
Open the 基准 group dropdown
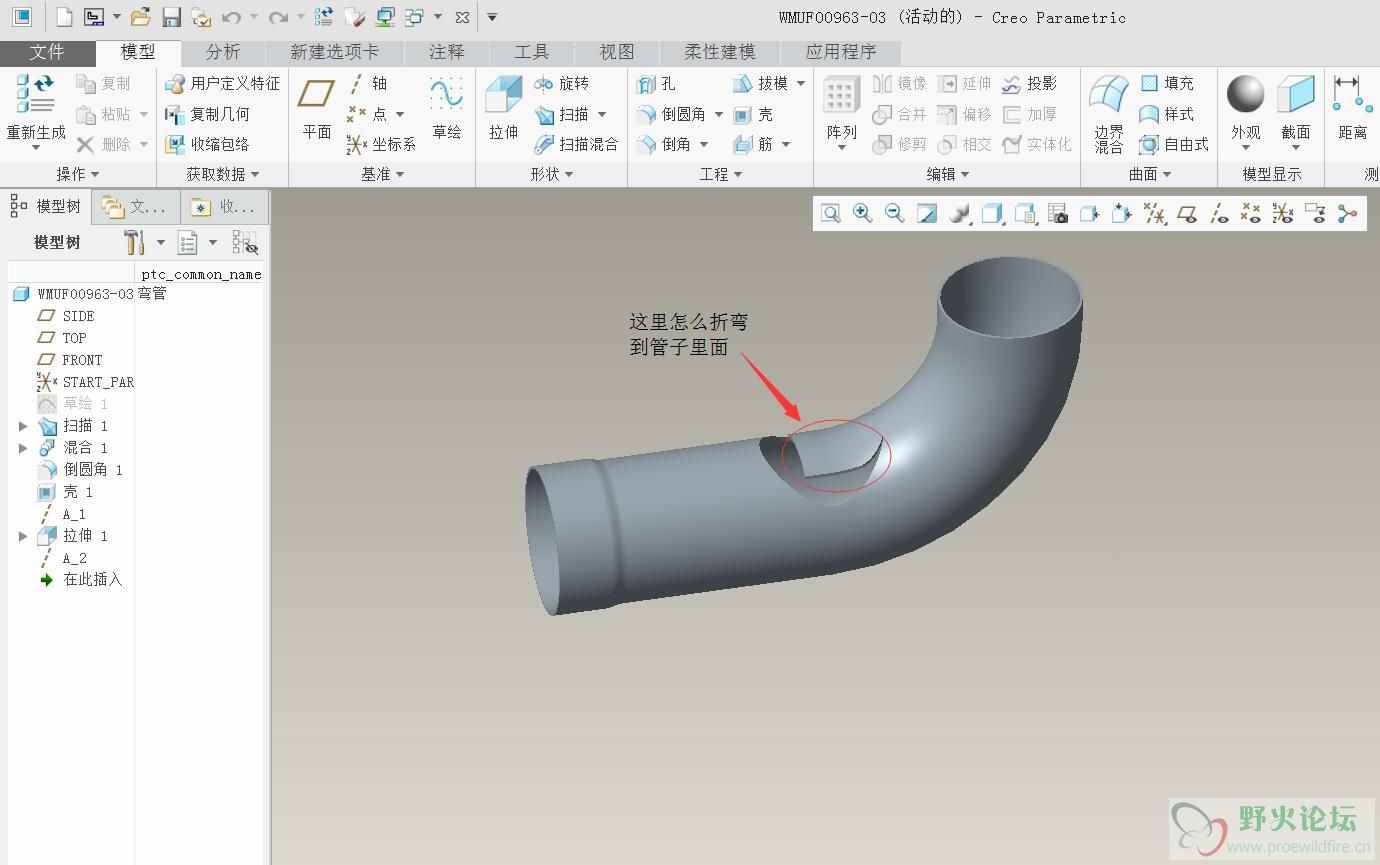point(382,174)
